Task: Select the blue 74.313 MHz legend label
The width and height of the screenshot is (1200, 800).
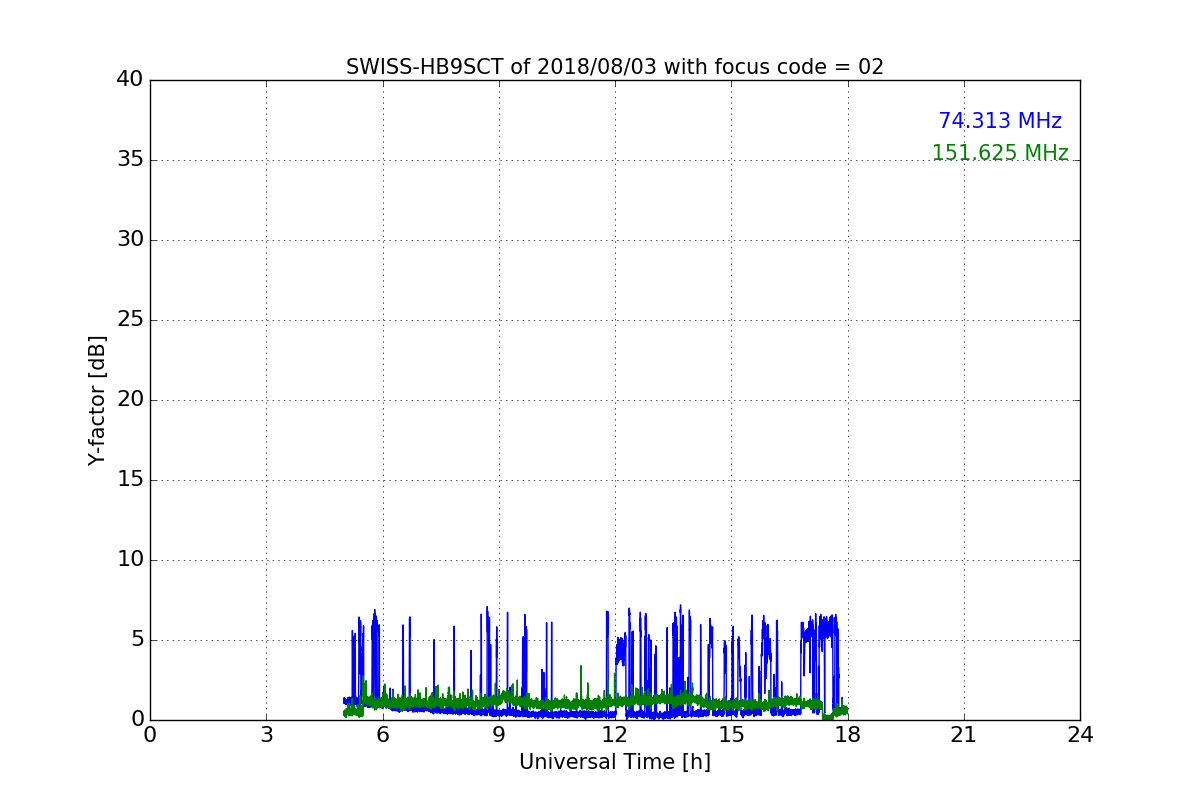Action: click(x=1000, y=121)
